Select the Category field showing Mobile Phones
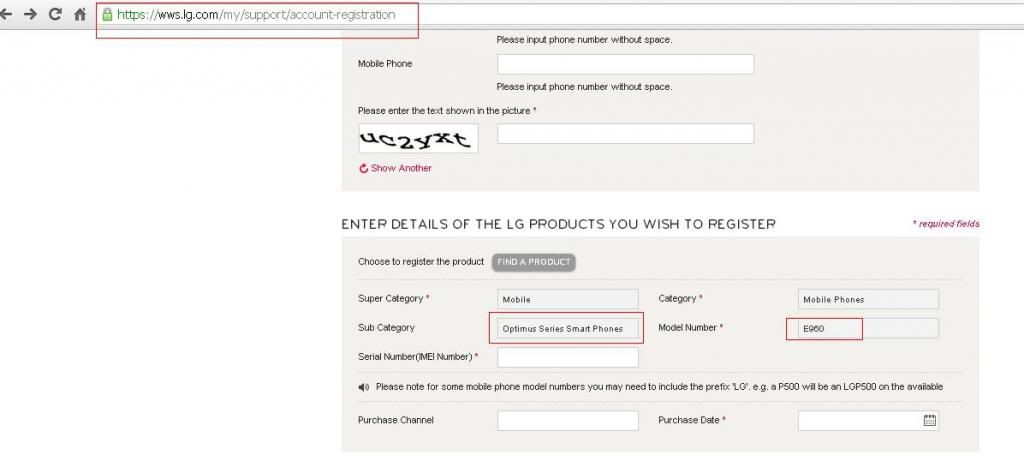 point(867,299)
